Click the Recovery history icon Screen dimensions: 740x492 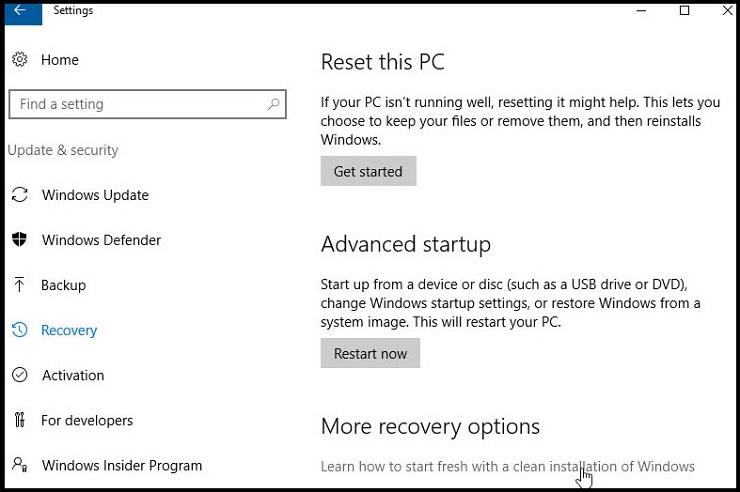tap(20, 330)
